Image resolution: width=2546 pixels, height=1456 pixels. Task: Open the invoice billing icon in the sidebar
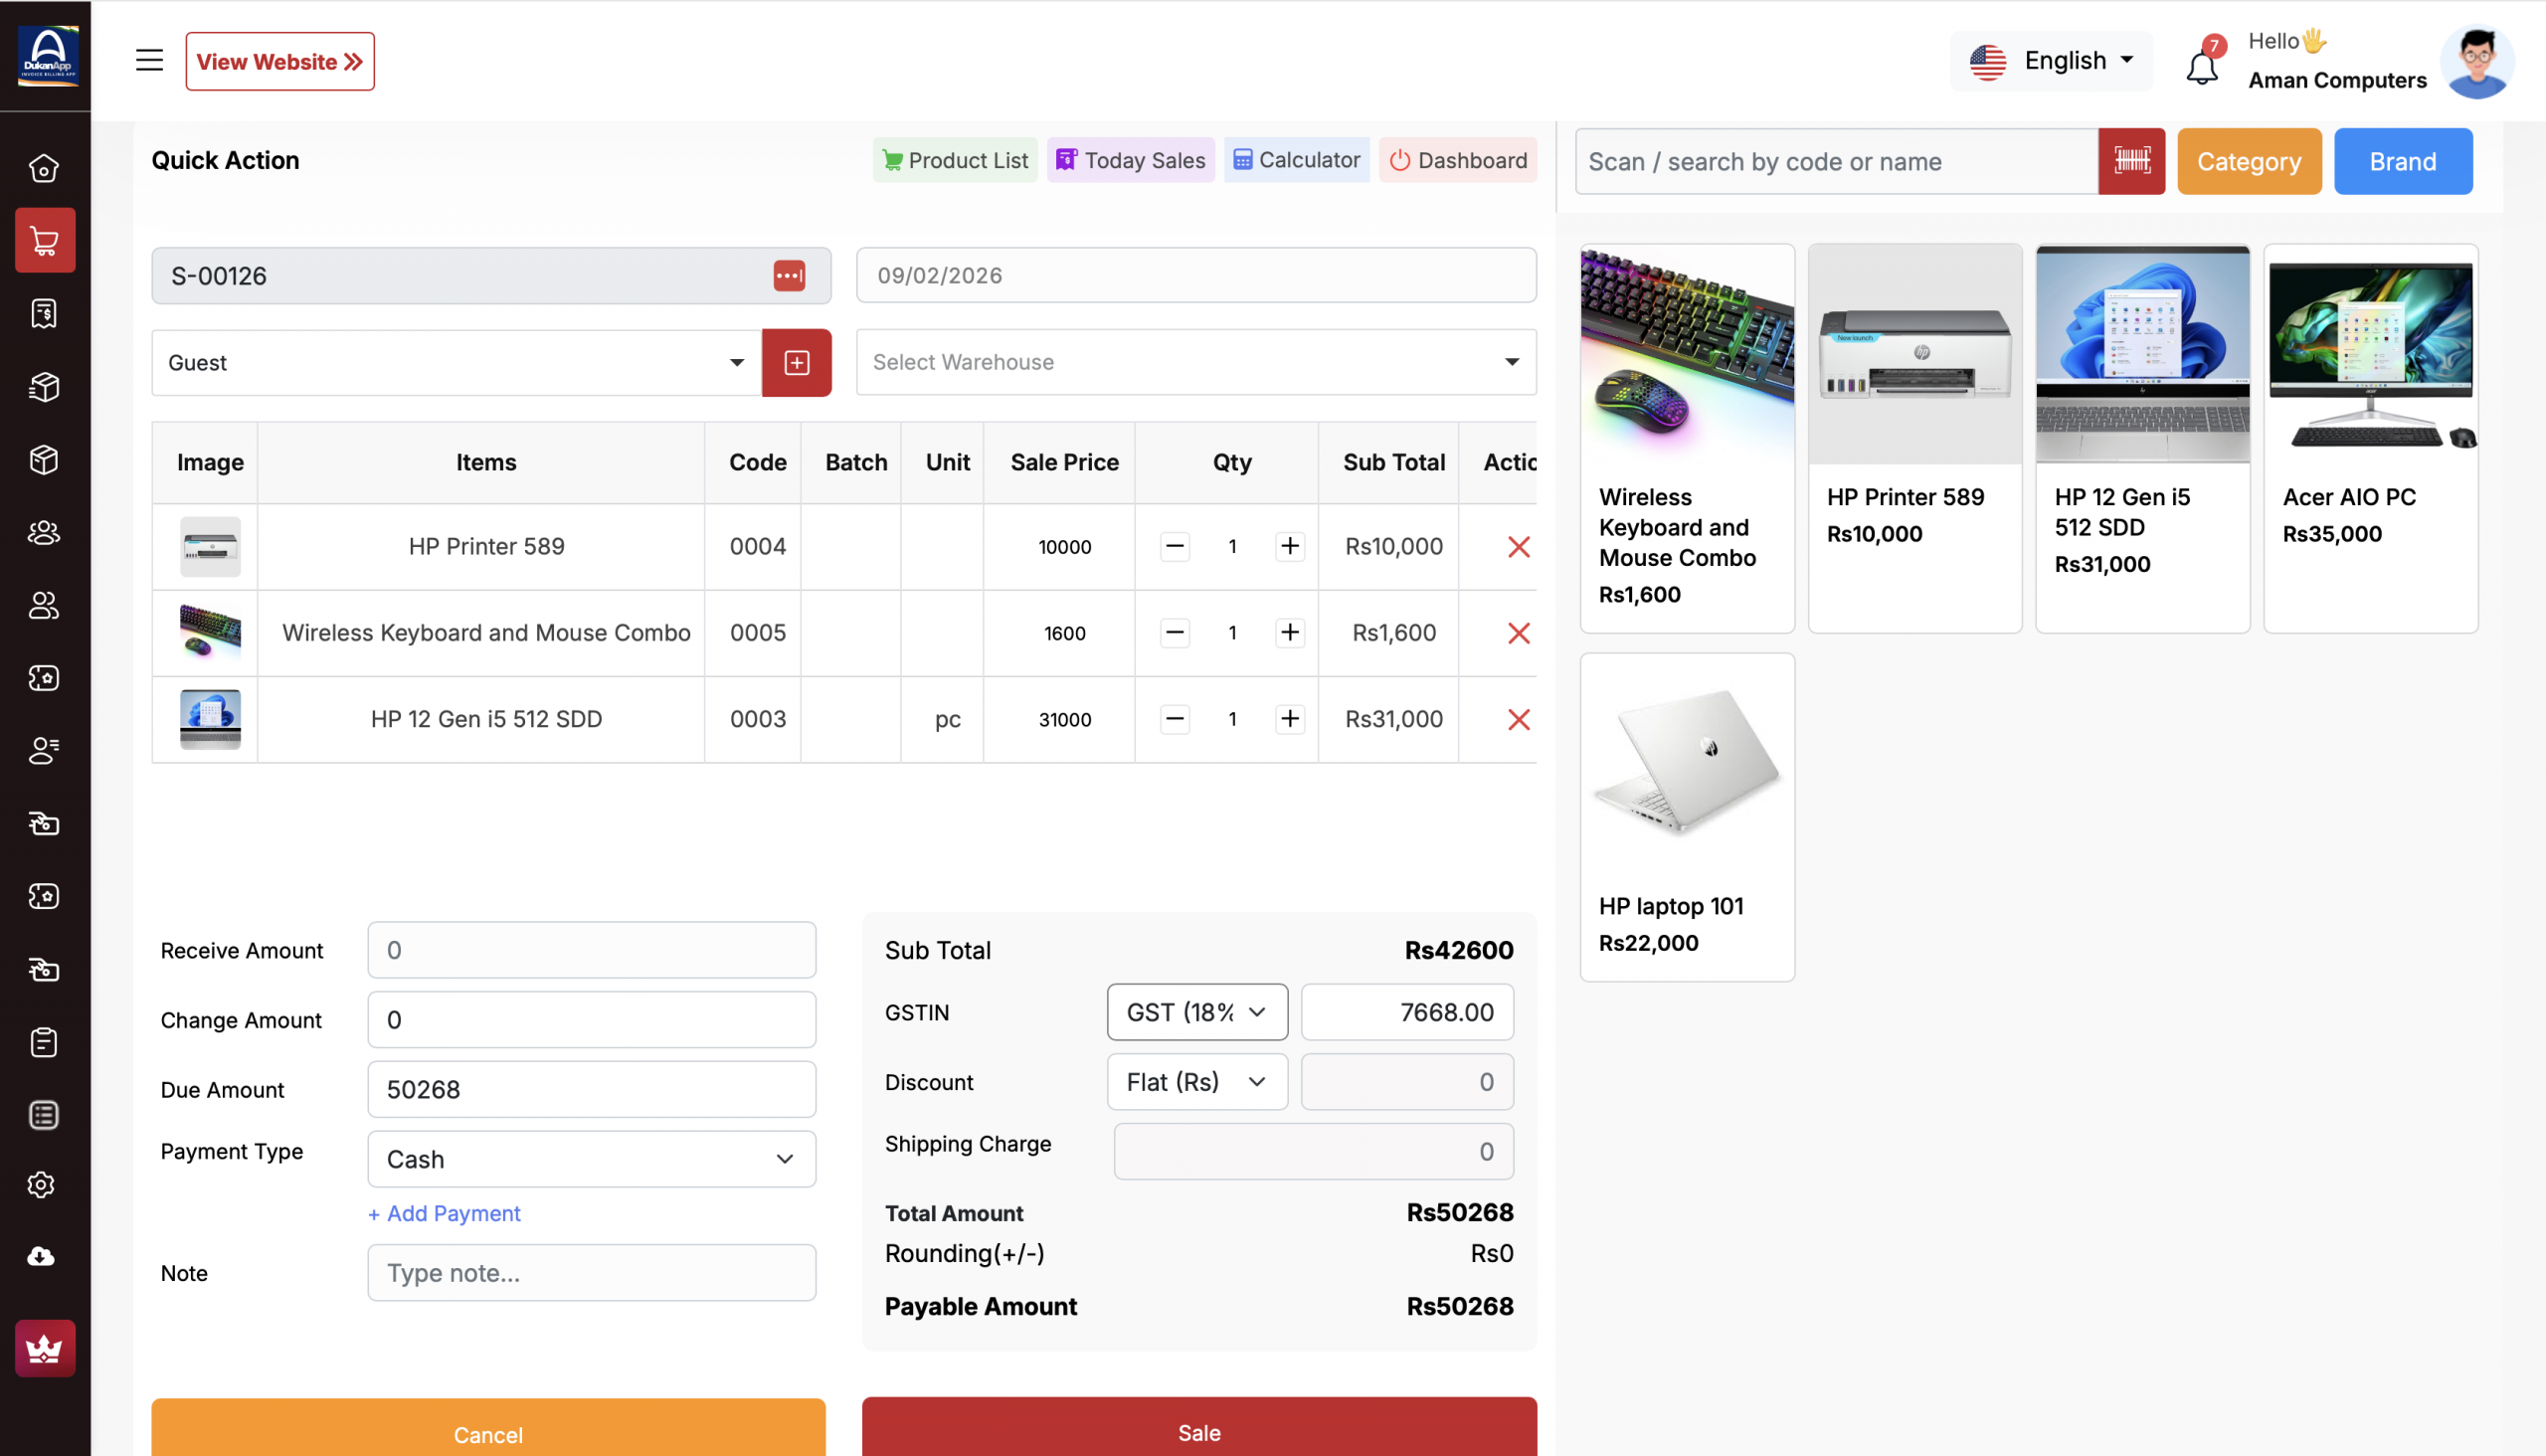click(x=45, y=313)
